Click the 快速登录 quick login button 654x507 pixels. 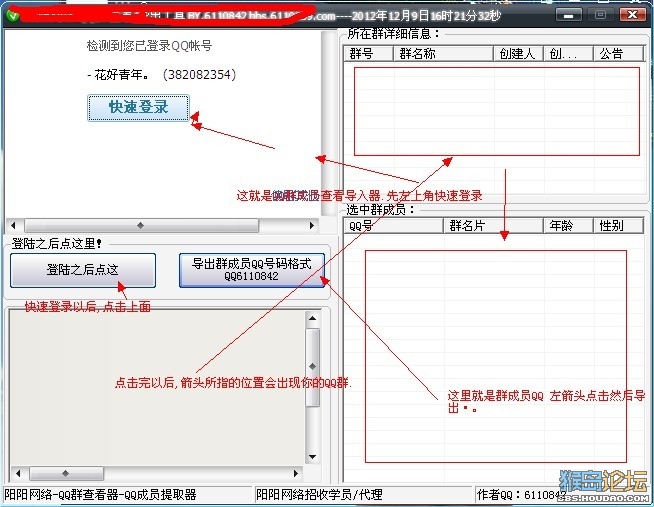[x=138, y=108]
